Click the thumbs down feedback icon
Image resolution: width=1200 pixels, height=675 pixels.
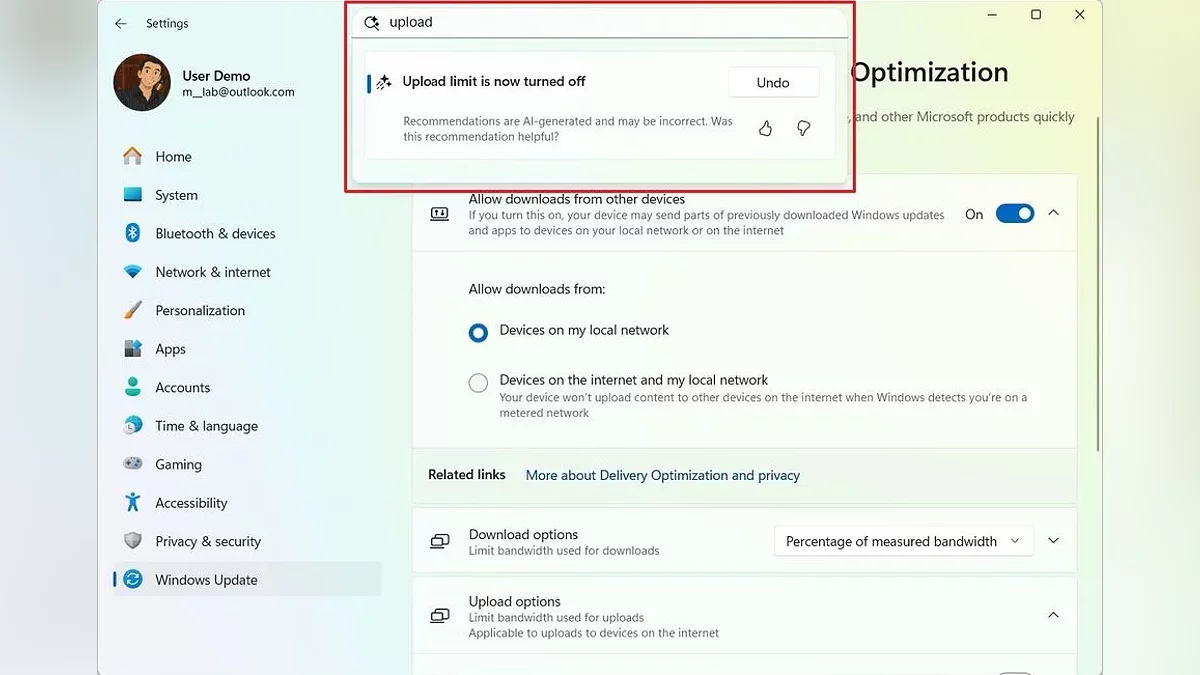pyautogui.click(x=803, y=128)
